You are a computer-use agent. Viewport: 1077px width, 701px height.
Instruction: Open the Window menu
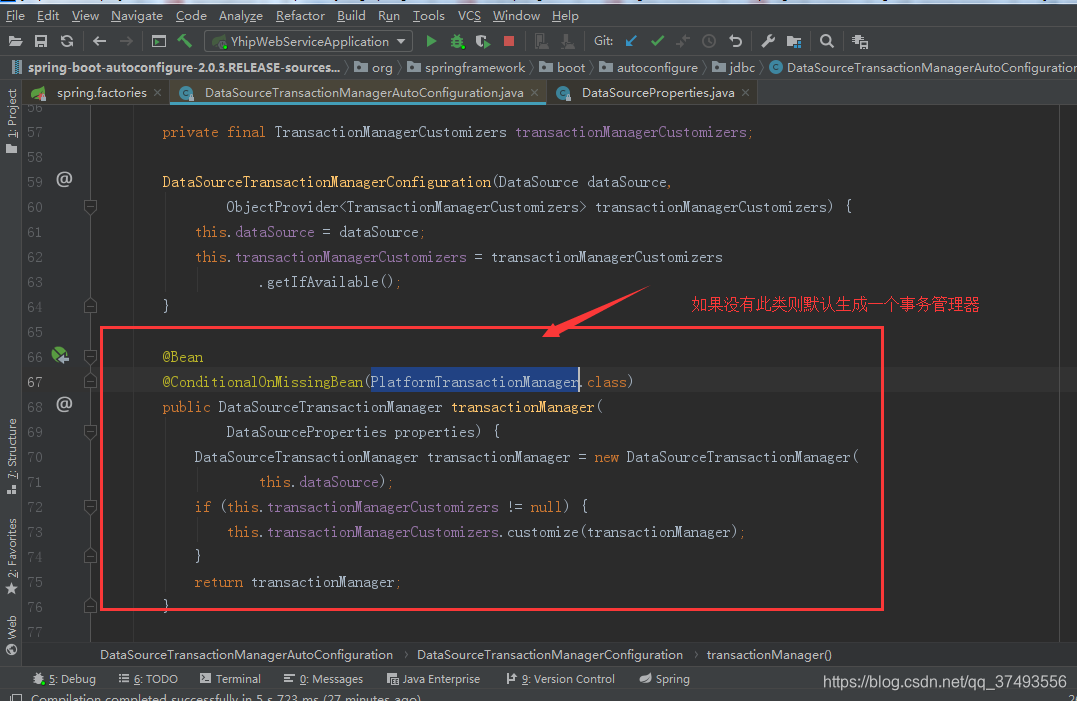(x=516, y=15)
